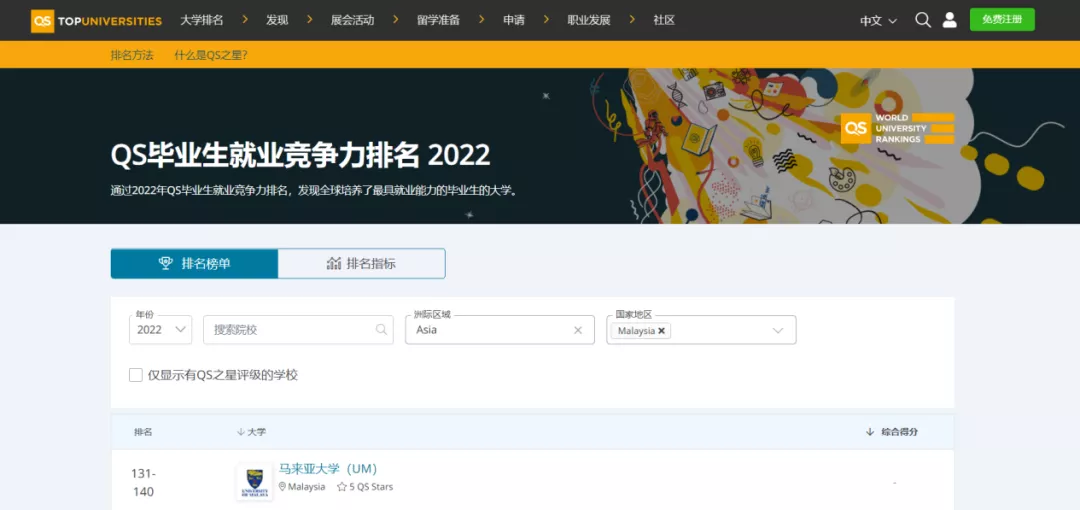Remove the Malaysia tag via X
This screenshot has height=510, width=1080.
click(661, 331)
